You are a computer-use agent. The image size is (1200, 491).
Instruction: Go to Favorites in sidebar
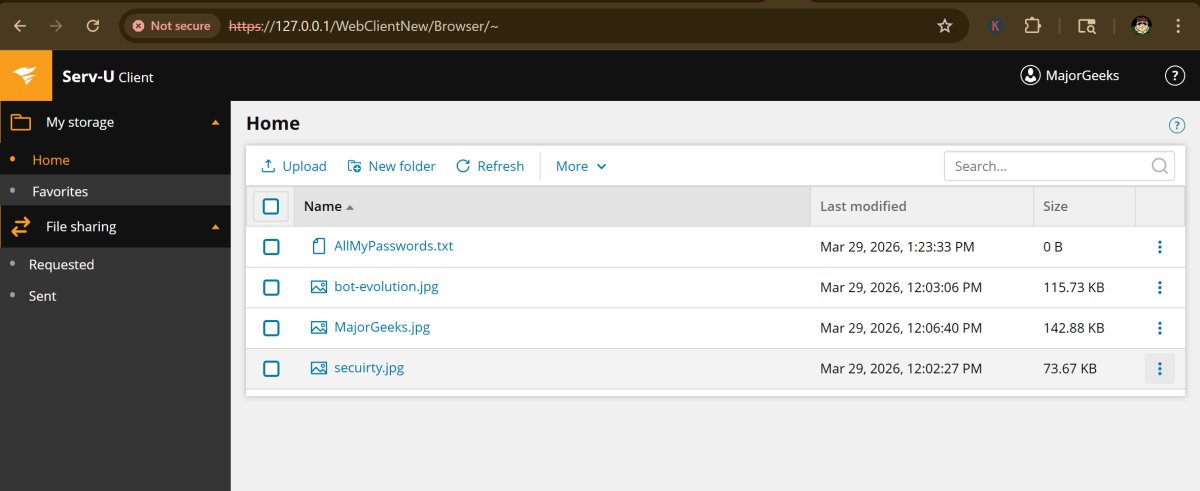coord(60,191)
